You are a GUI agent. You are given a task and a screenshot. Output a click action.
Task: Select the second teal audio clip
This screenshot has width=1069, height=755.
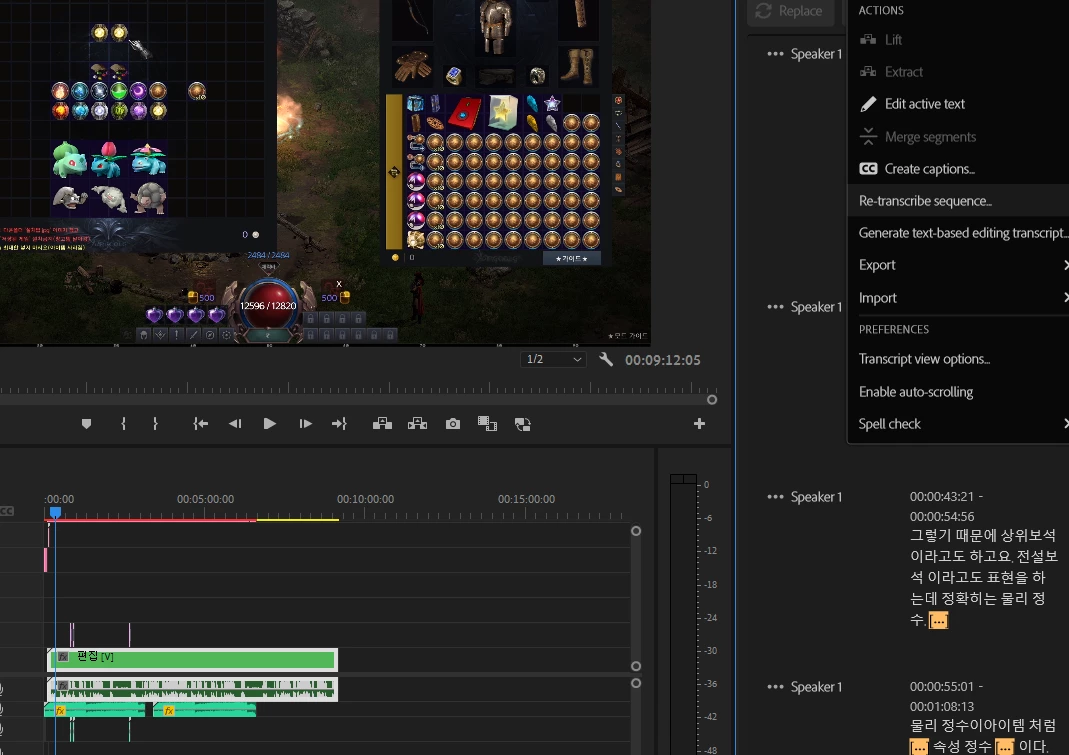[x=205, y=711]
